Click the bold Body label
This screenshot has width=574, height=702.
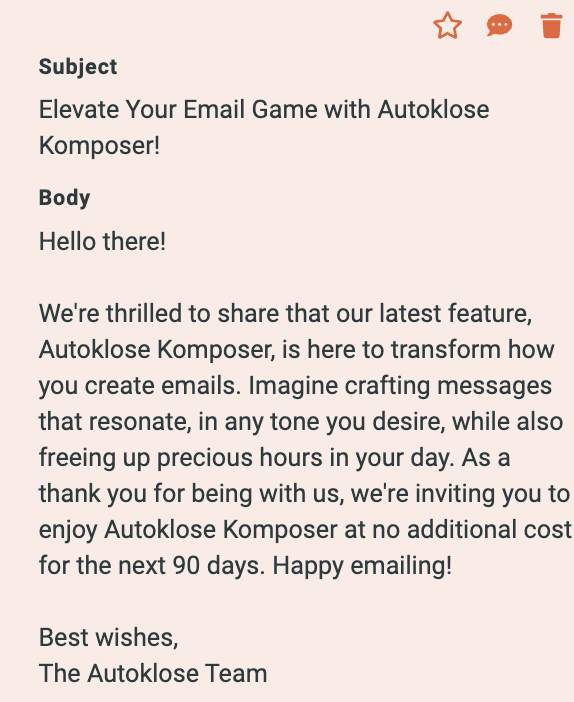click(64, 198)
